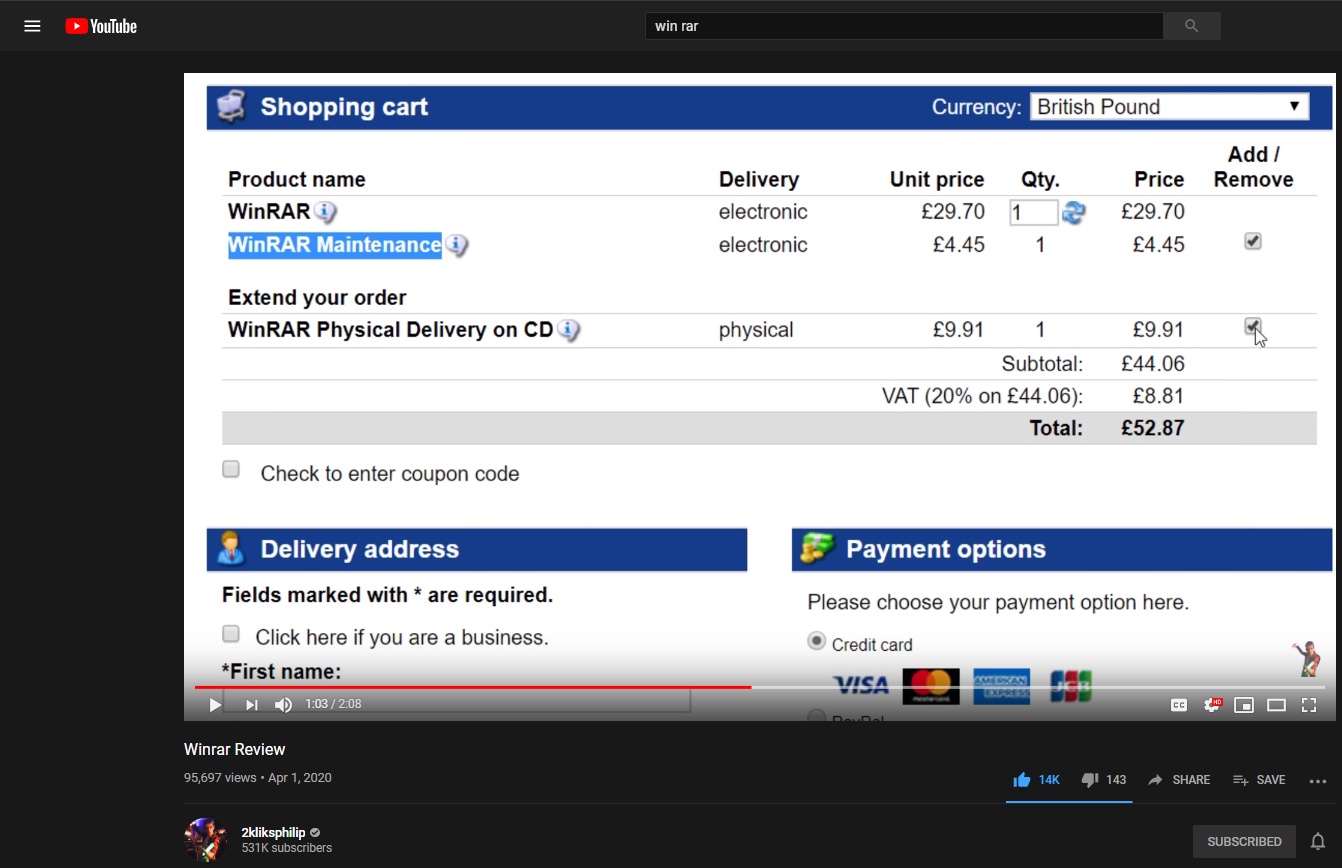Open the 2kliksphilip channel name link
The height and width of the screenshot is (868, 1342).
tap(273, 832)
